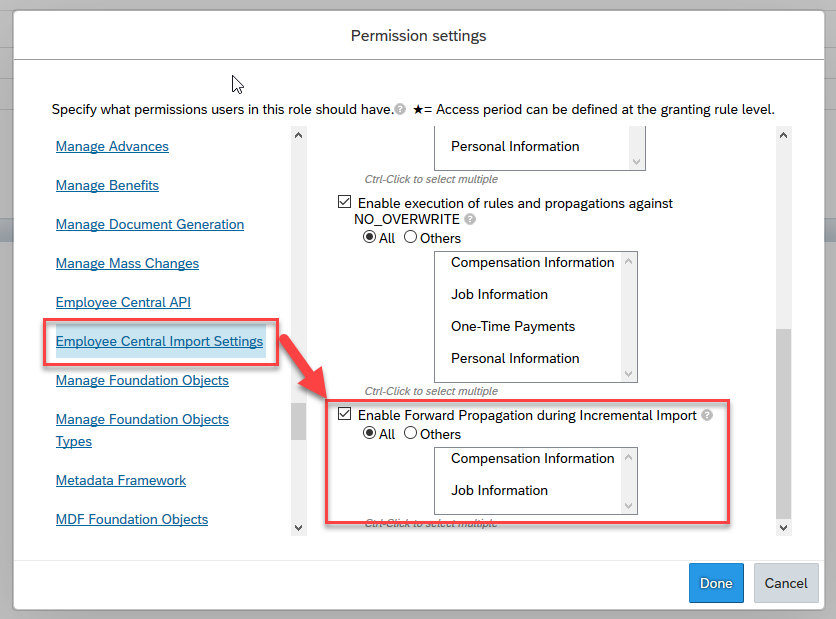Select All radio under Forward Propagation
Viewport: 836px width, 619px height.
369,433
